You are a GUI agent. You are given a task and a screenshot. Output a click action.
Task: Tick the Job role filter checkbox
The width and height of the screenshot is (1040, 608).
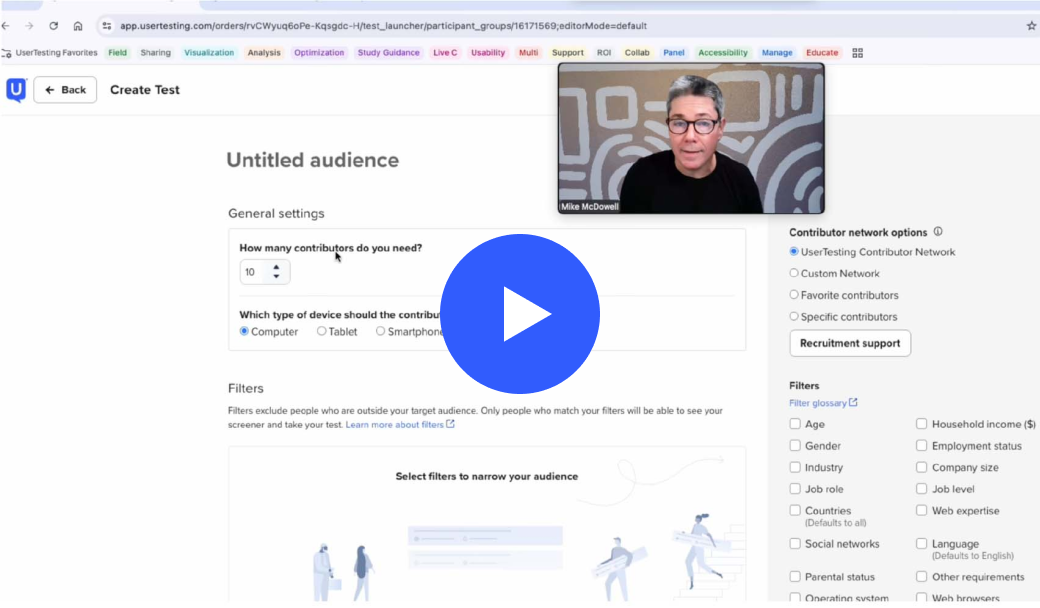[795, 489]
